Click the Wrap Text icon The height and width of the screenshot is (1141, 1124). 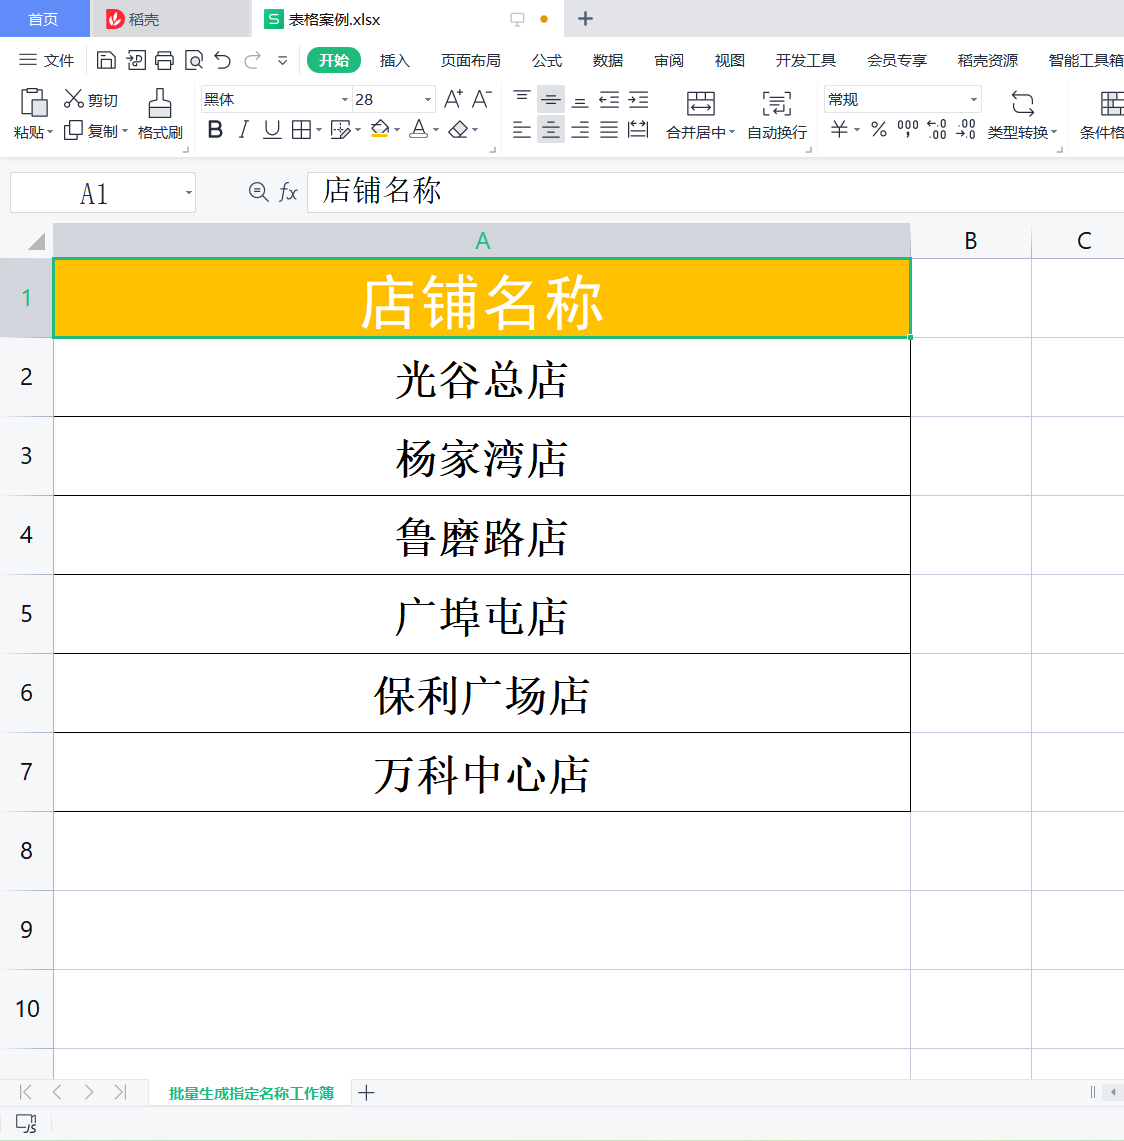click(776, 103)
